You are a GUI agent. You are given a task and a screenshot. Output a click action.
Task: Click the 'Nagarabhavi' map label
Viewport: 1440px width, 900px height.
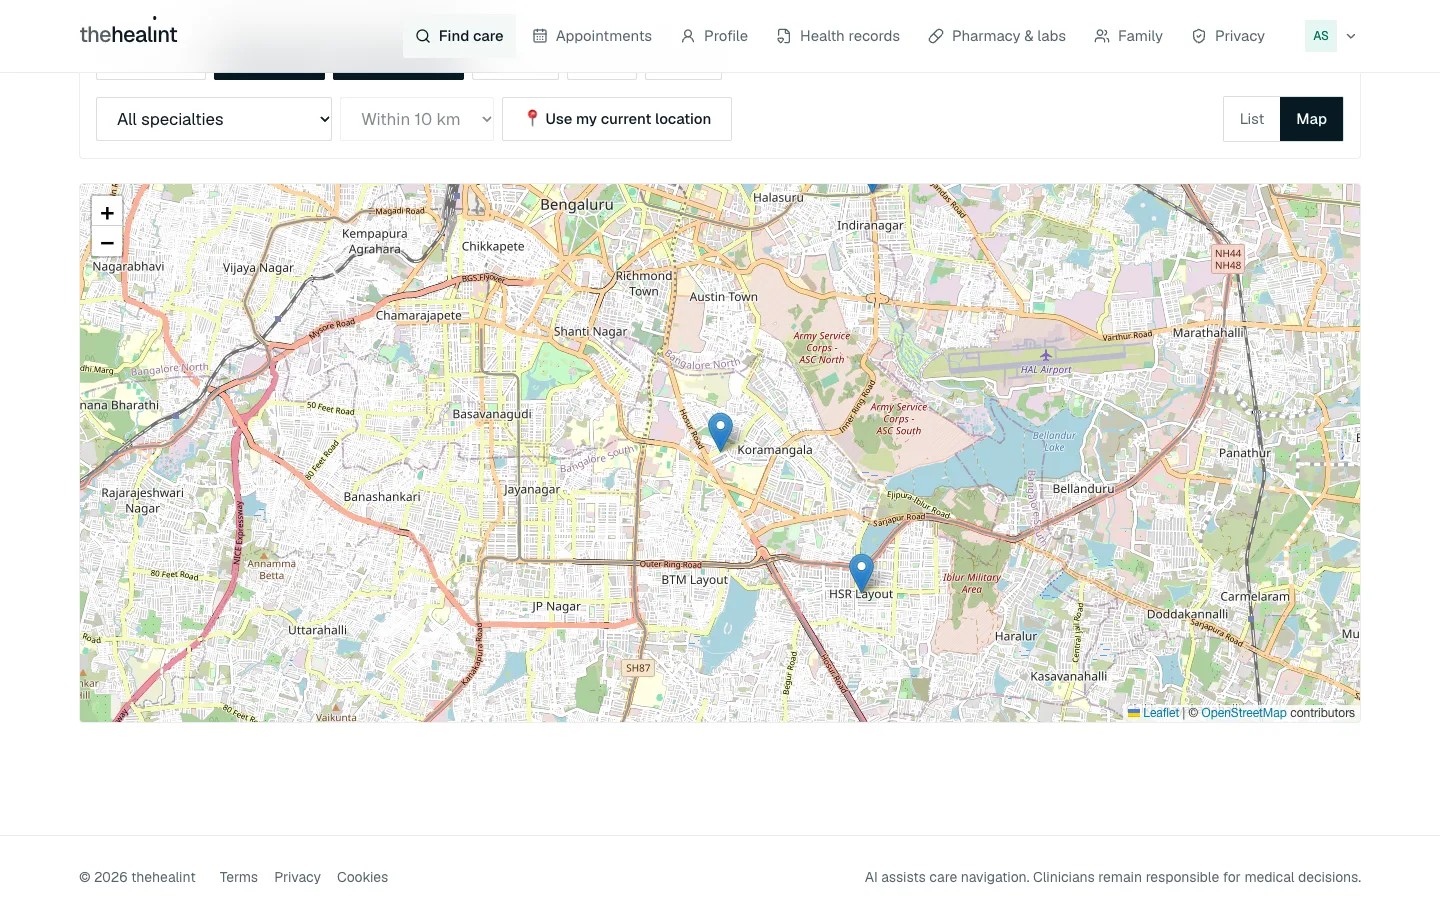coord(128,267)
